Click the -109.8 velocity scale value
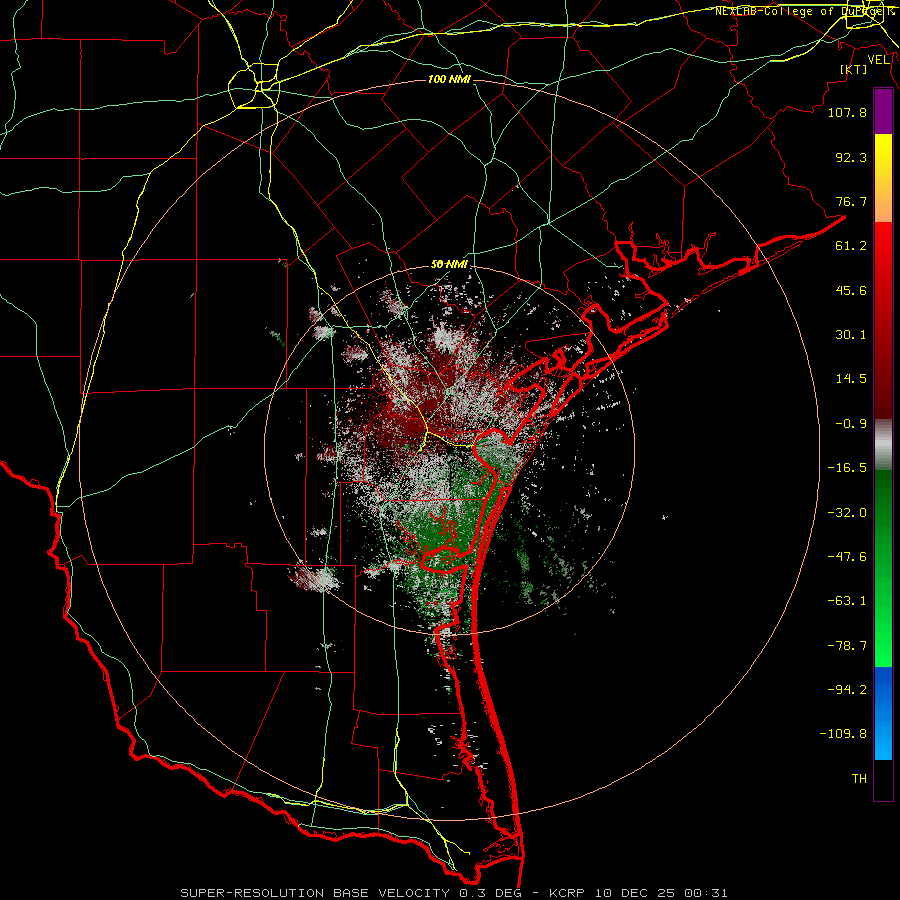 844,734
